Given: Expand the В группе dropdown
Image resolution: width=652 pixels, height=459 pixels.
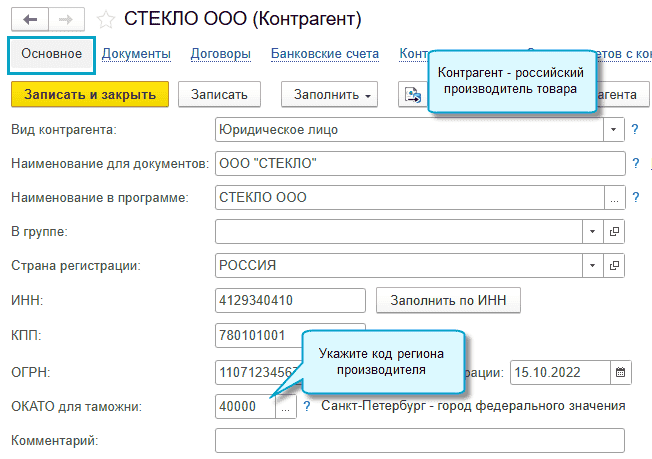Looking at the screenshot, I should tap(592, 232).
